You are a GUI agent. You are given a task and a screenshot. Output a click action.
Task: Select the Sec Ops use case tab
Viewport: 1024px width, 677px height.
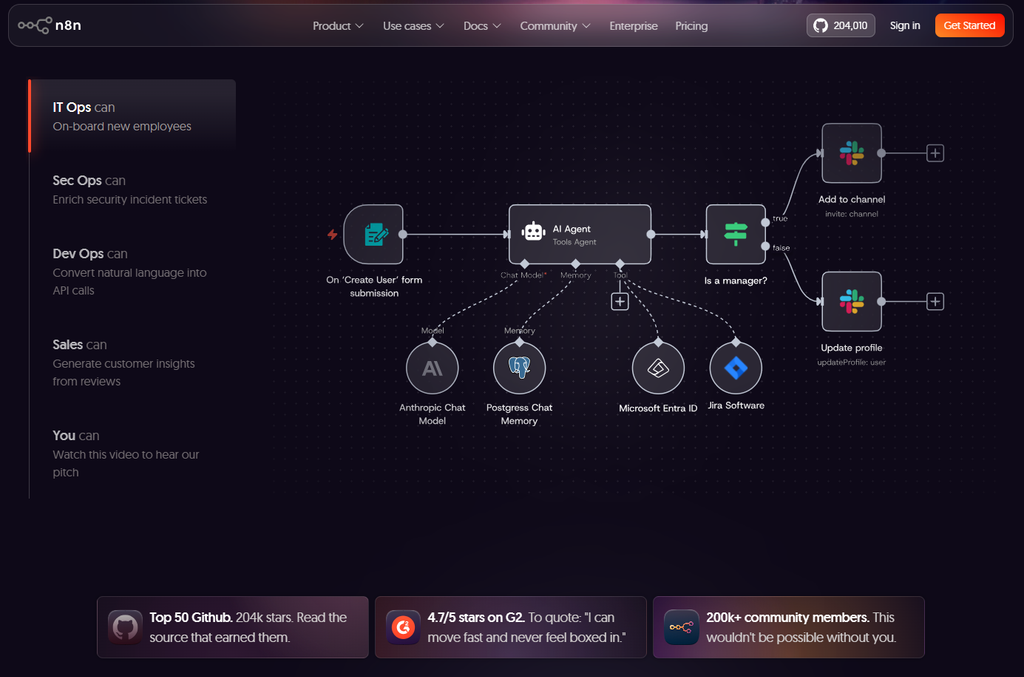coord(133,189)
